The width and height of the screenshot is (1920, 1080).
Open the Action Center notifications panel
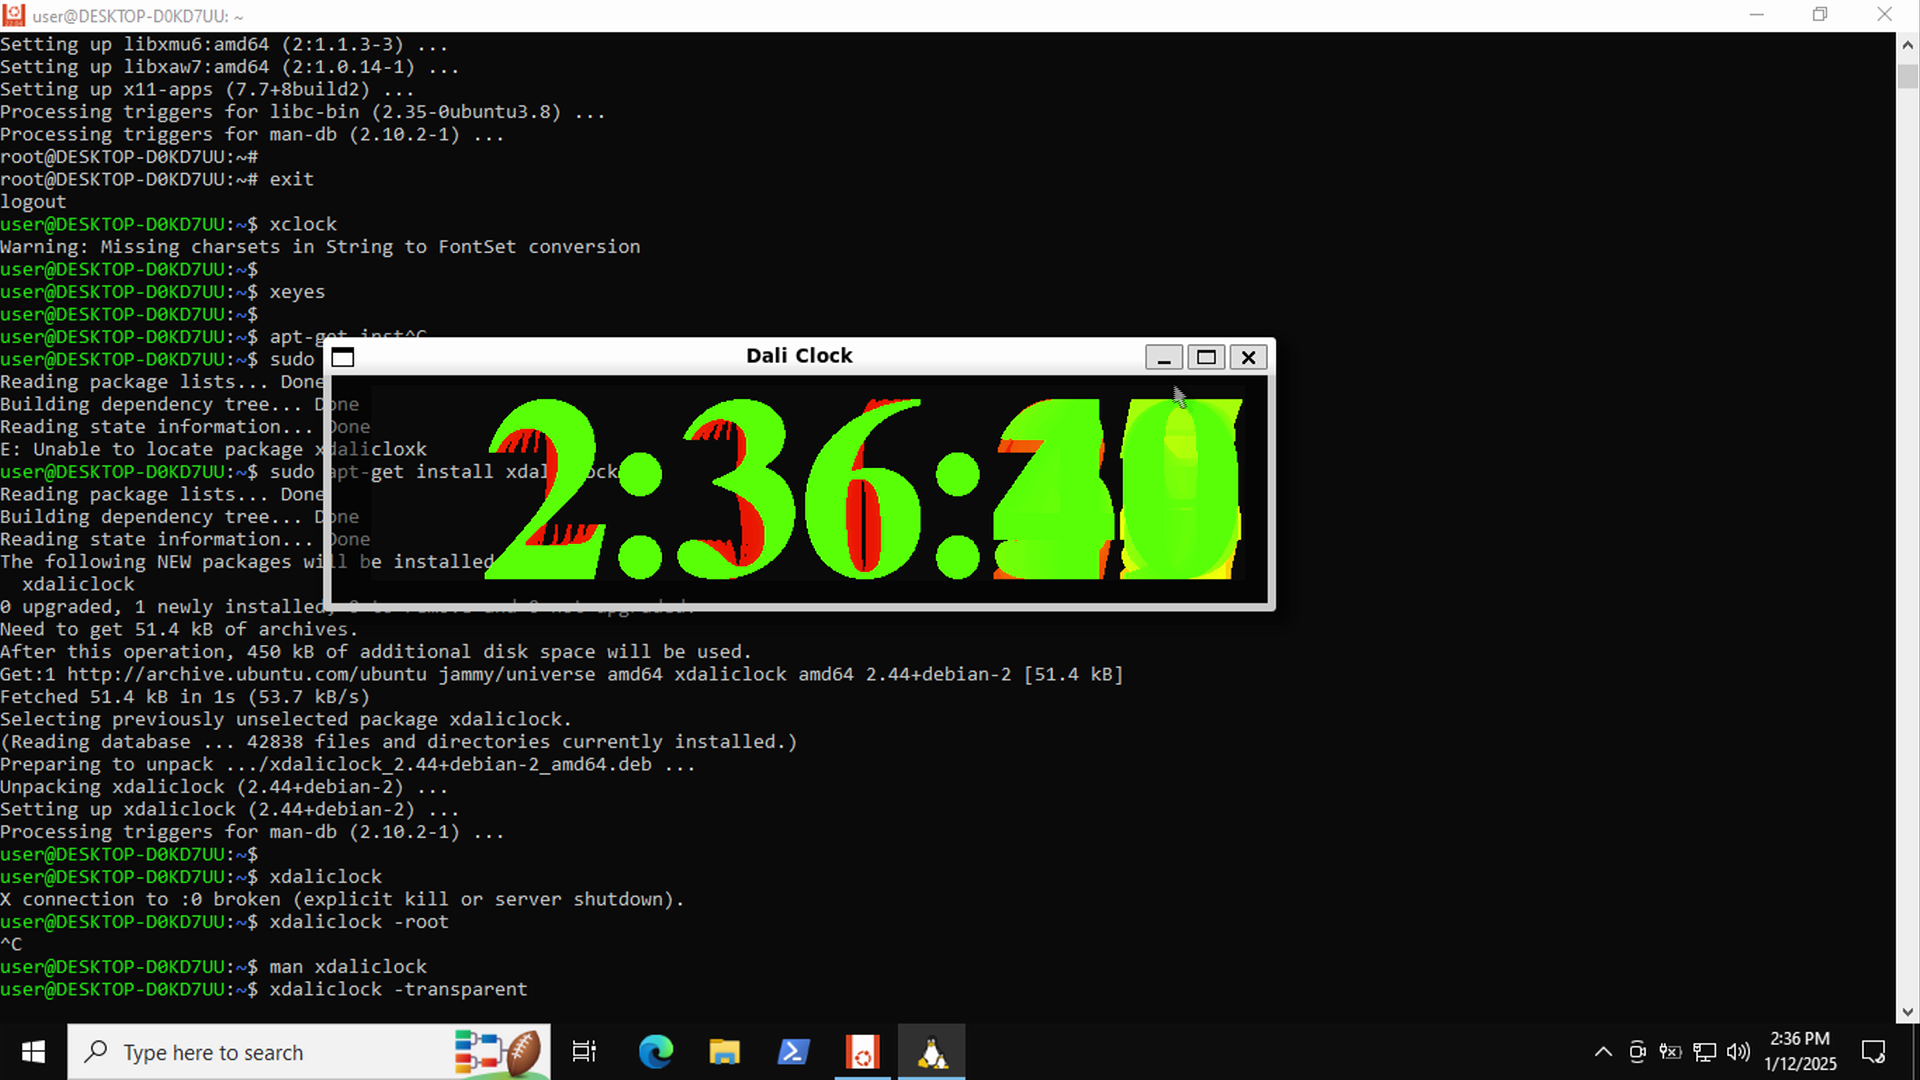point(1873,1052)
